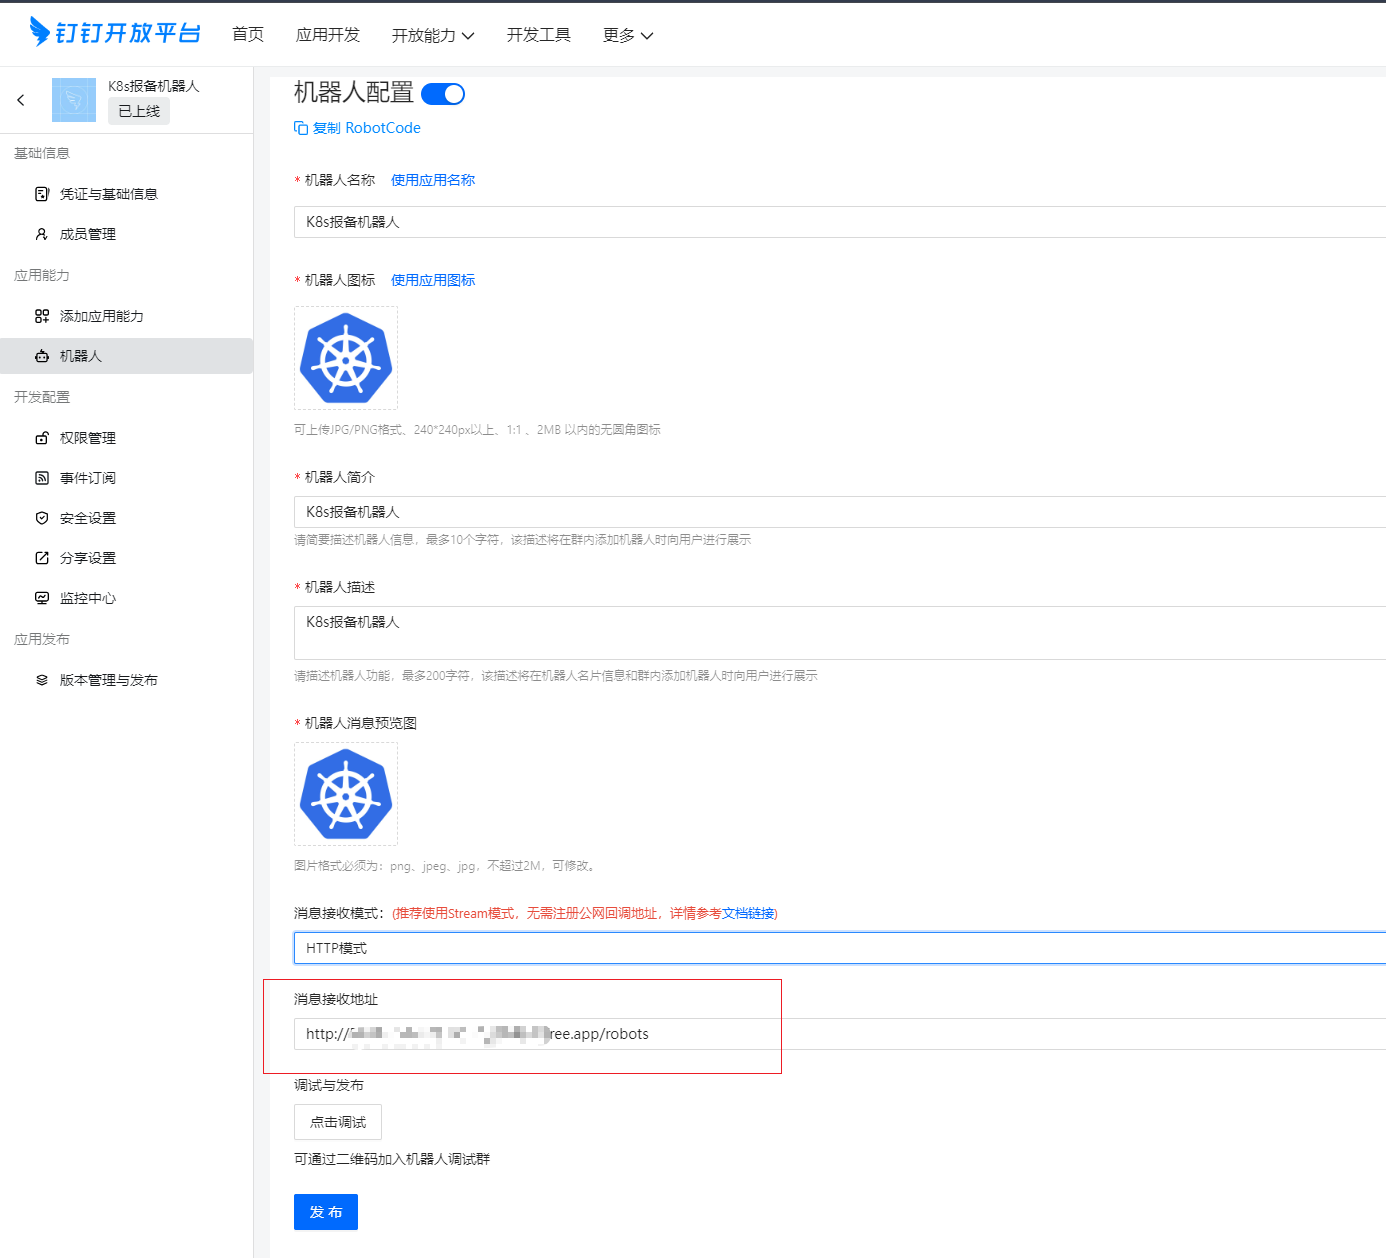
Task: Select 机器人 in sidebar
Action: (126, 356)
